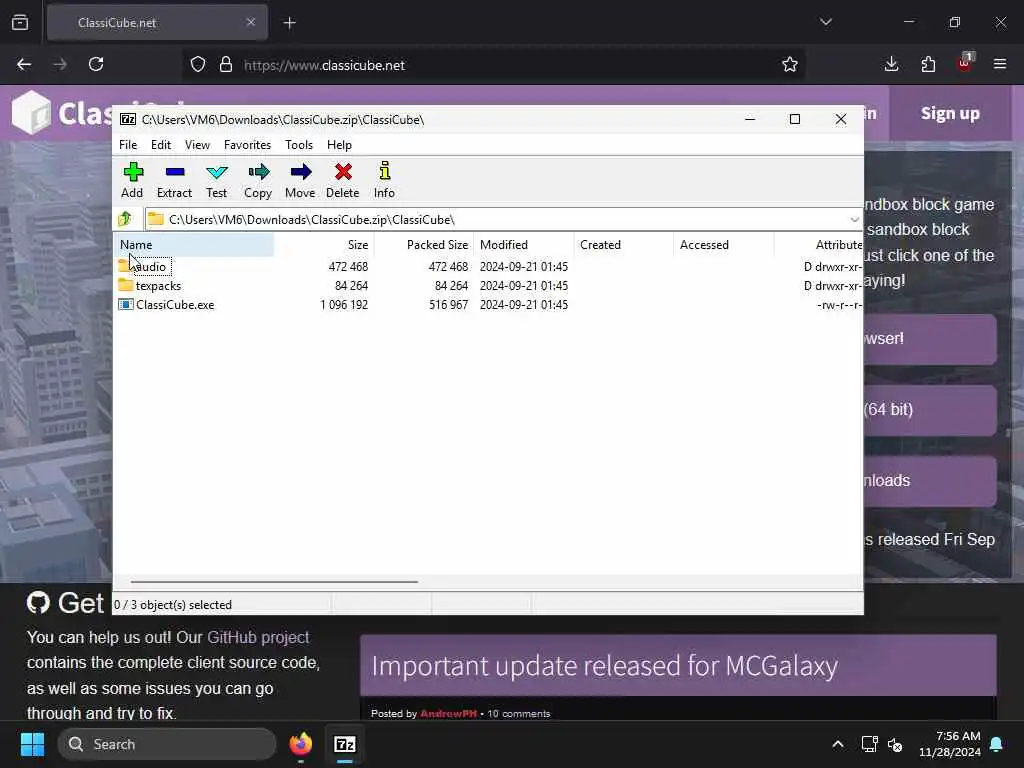1024x768 pixels.
Task: Click the Extract toolbar icon
Action: tap(174, 180)
